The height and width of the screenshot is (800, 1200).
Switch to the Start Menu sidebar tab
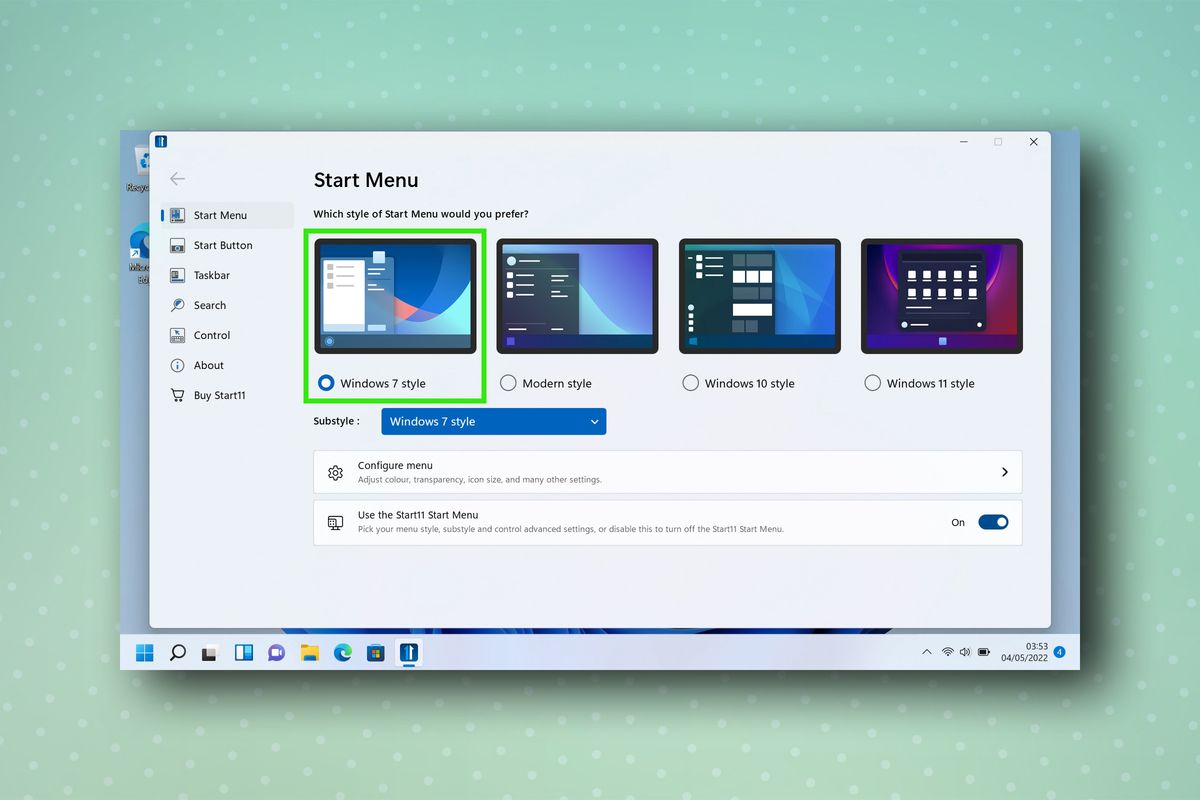click(x=221, y=214)
